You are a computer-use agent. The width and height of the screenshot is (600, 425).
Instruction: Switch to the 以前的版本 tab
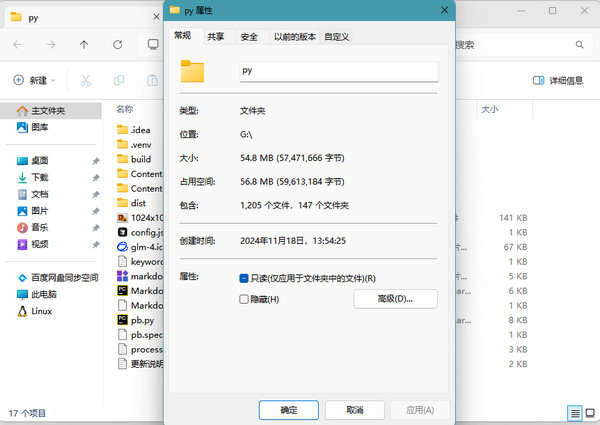(x=295, y=37)
